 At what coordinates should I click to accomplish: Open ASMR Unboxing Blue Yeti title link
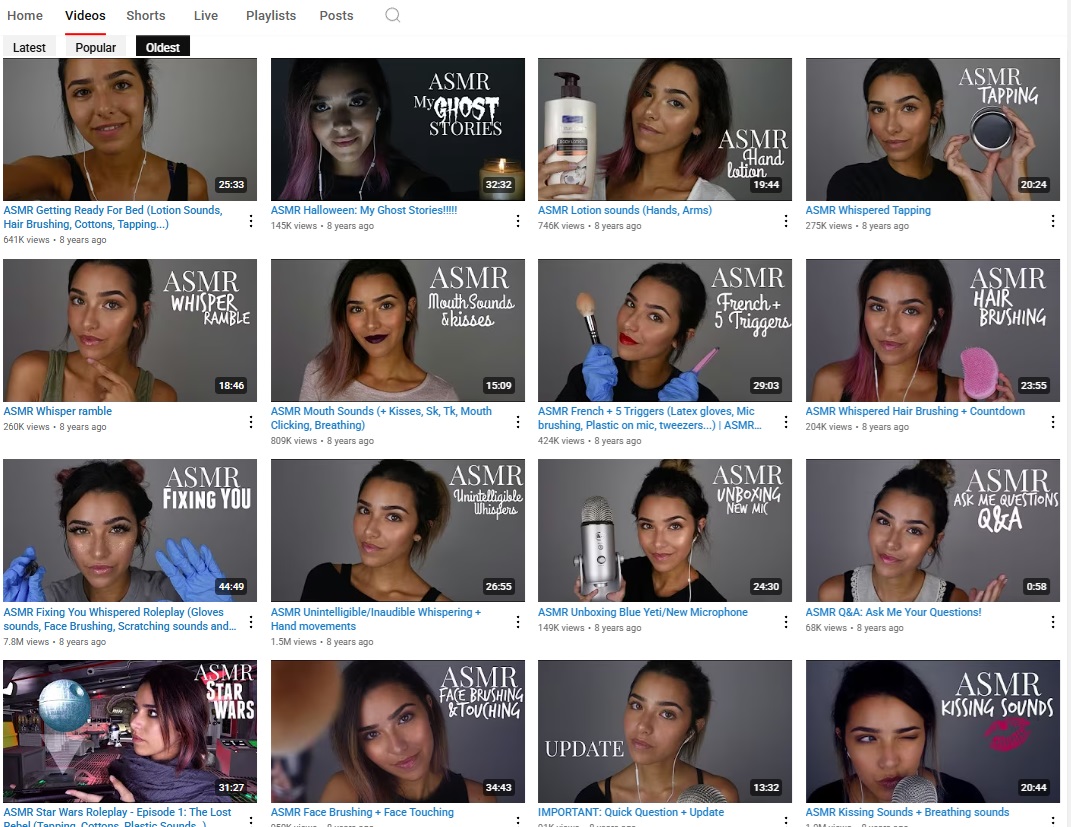pyautogui.click(x=643, y=612)
